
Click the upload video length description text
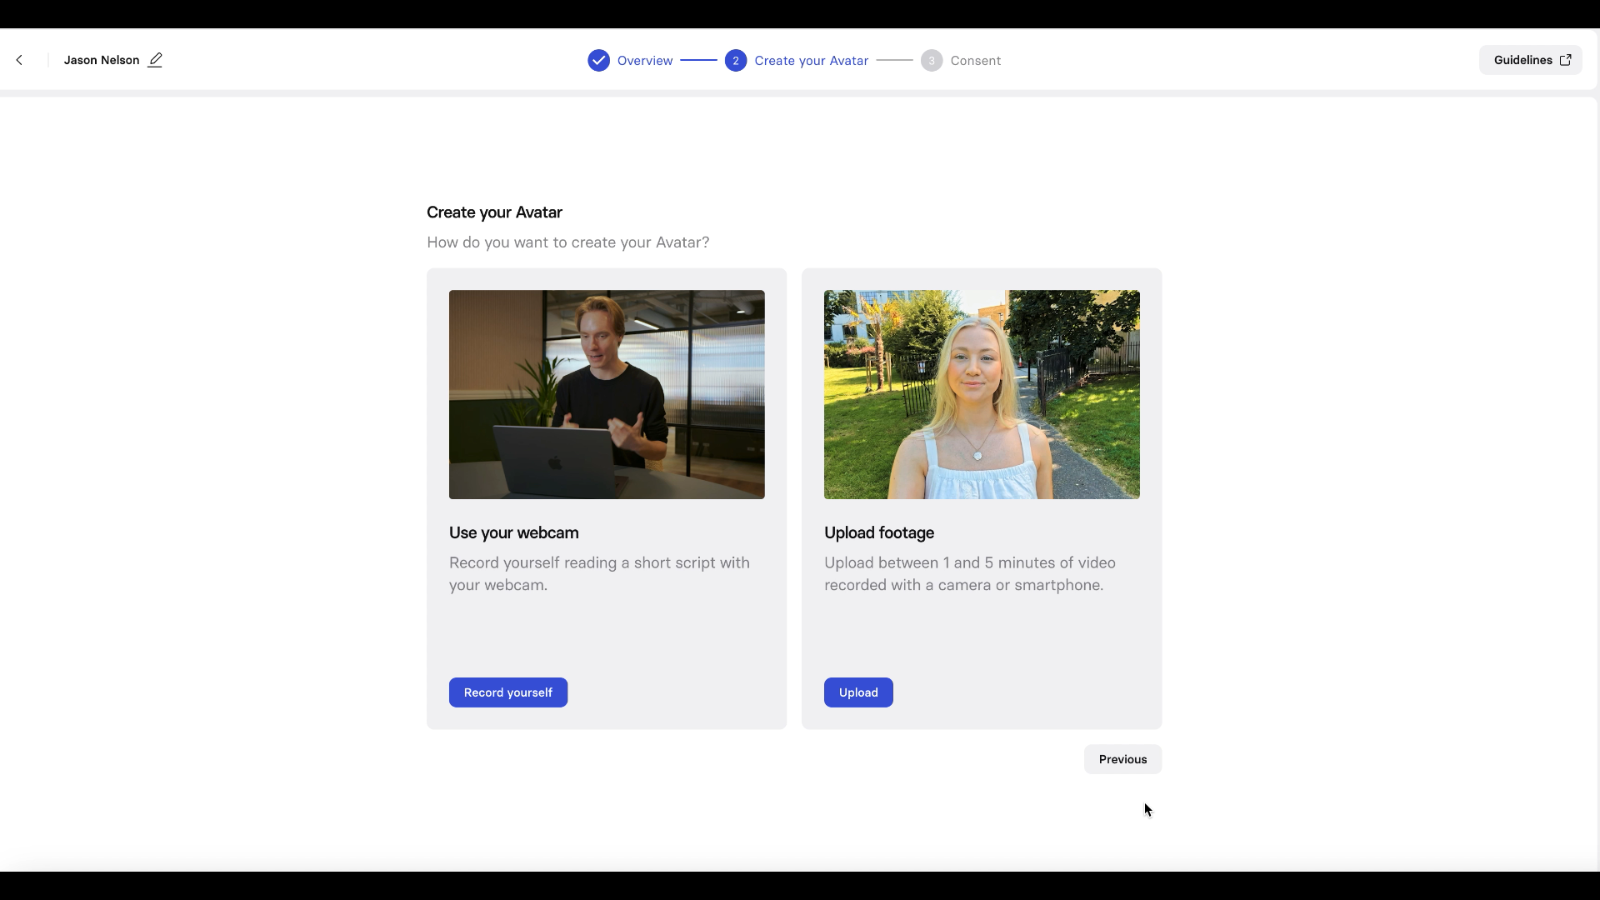[968, 574]
